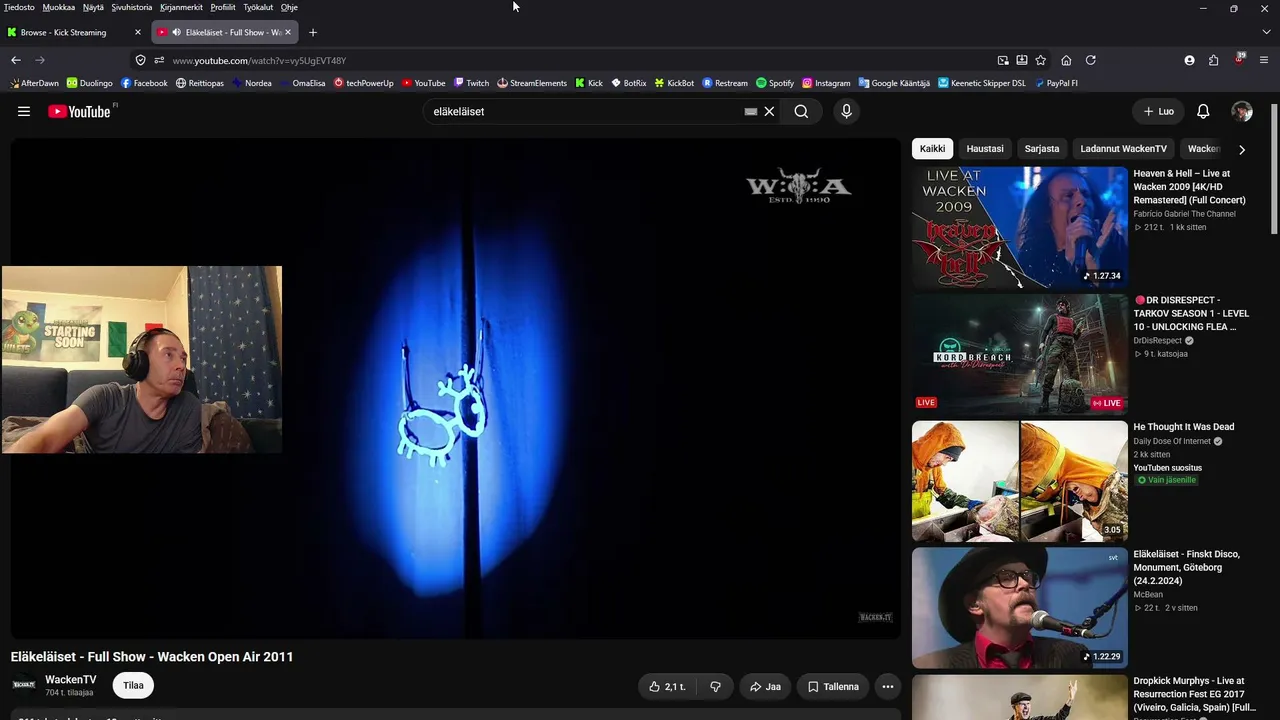Screen dimensions: 1280x720
Task: Open the Luo create menu
Action: tap(1158, 111)
